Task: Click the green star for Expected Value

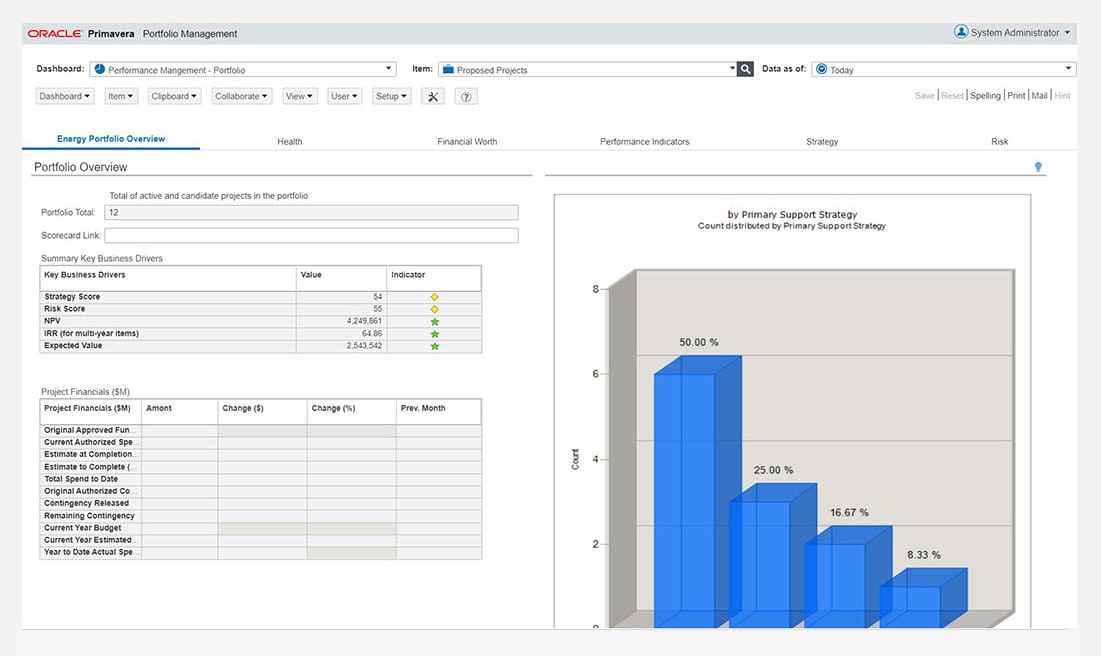Action: pyautogui.click(x=434, y=346)
